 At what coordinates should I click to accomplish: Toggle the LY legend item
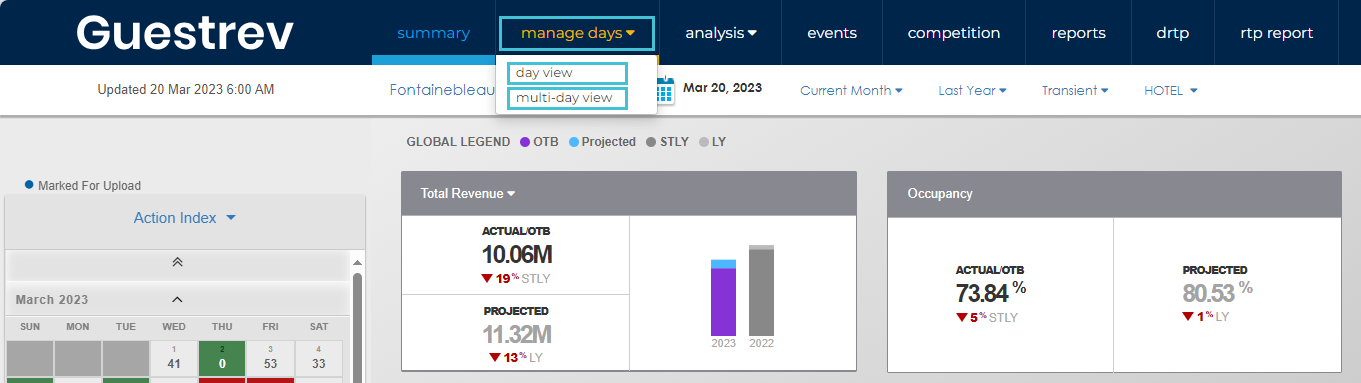[712, 142]
